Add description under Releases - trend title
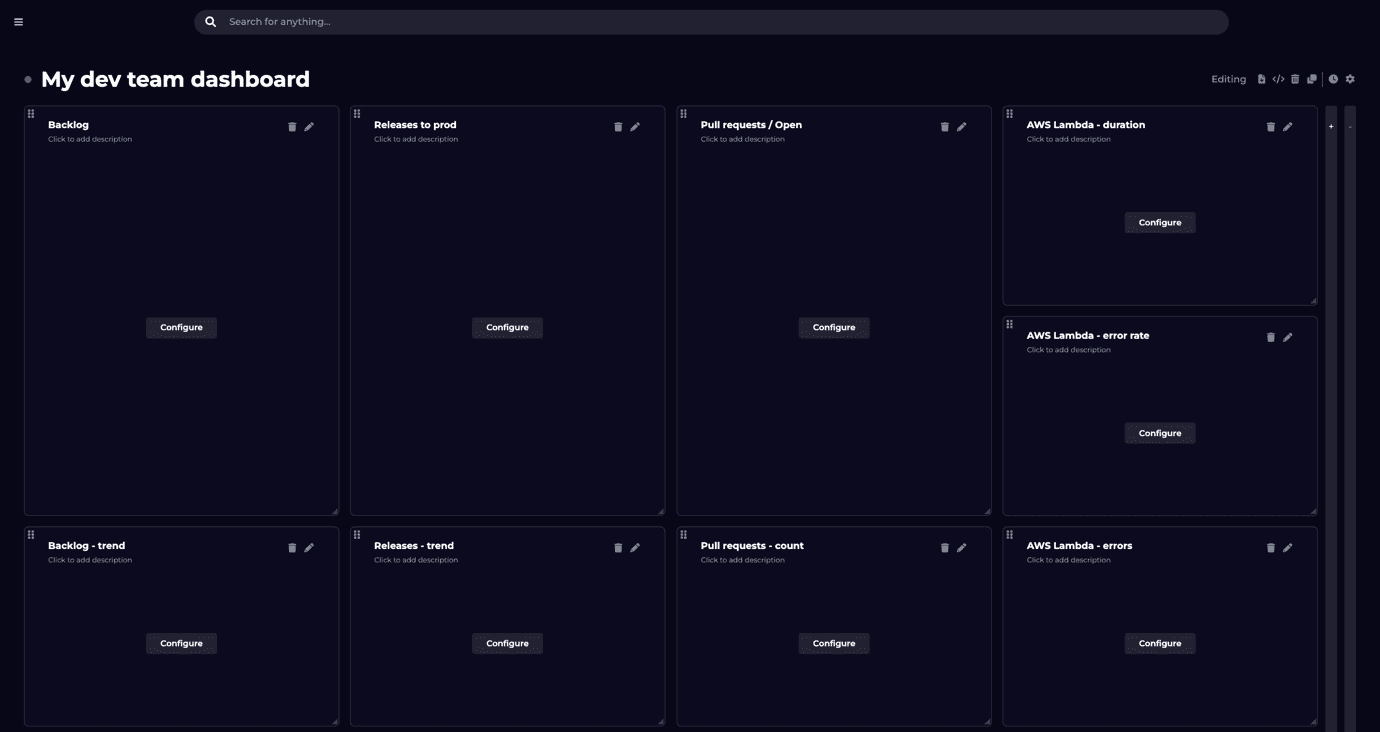This screenshot has height=732, width=1380. [416, 560]
